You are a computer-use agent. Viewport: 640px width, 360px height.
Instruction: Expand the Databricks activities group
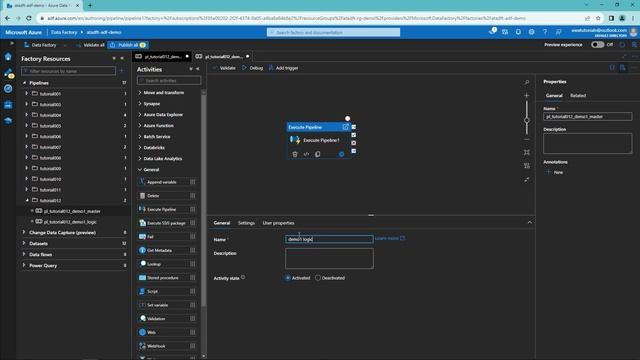(x=140, y=147)
